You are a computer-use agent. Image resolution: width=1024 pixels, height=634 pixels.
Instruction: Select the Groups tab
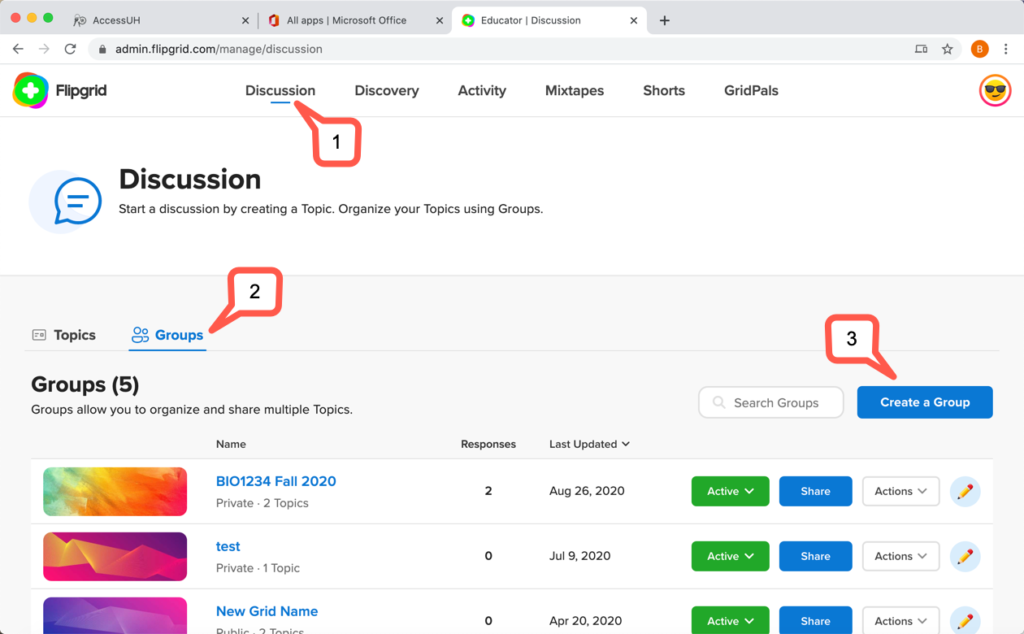(x=167, y=335)
